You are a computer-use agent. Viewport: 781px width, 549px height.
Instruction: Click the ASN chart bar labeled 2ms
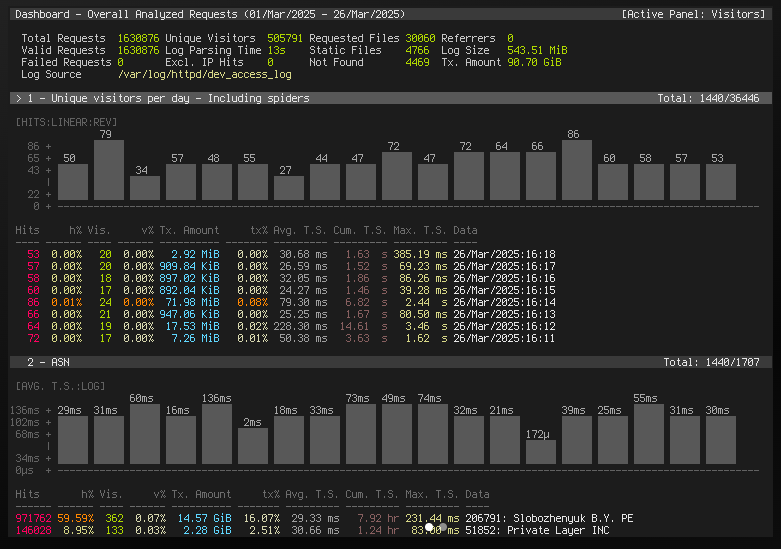point(253,446)
